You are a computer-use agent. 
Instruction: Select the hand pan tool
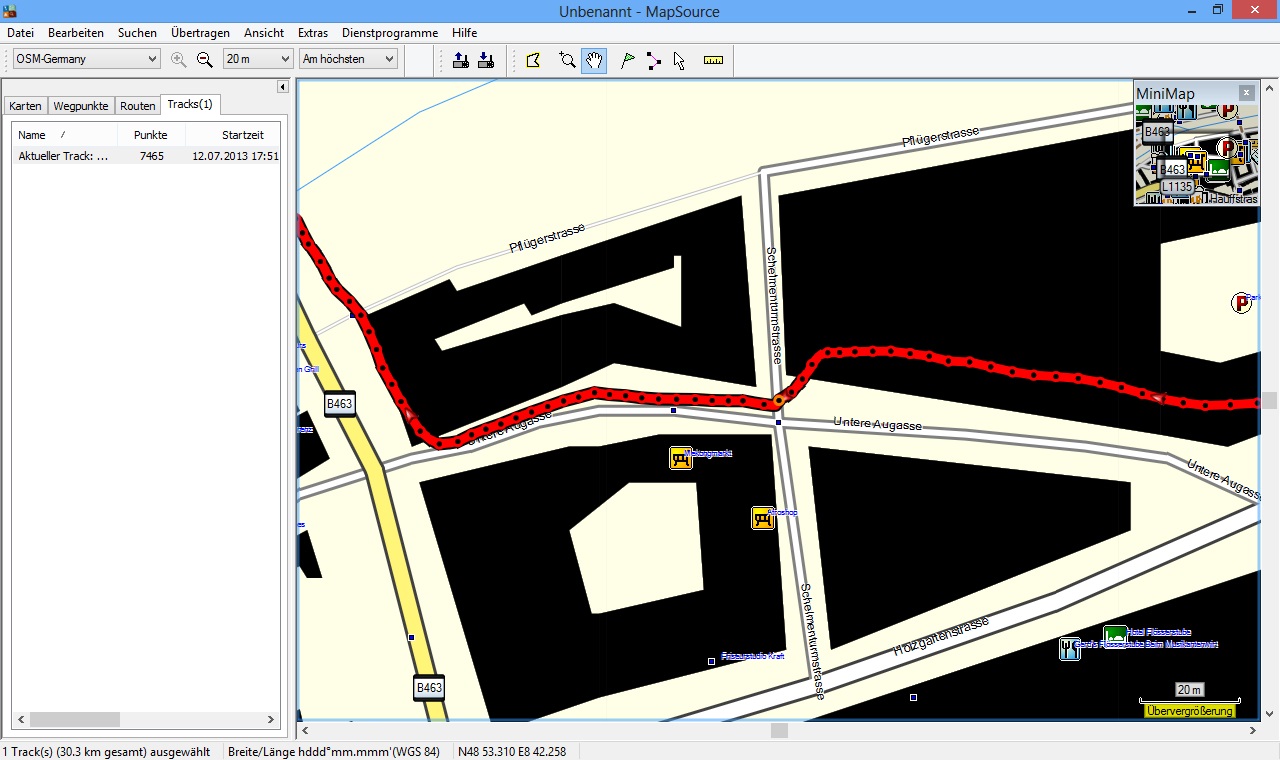coord(594,60)
